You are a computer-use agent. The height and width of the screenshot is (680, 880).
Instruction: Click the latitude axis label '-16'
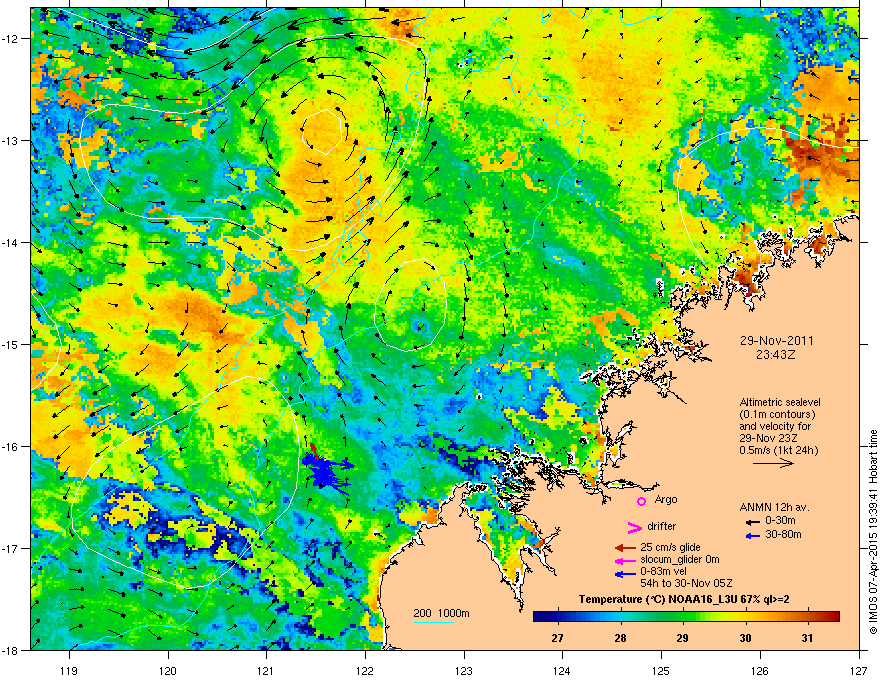point(11,447)
